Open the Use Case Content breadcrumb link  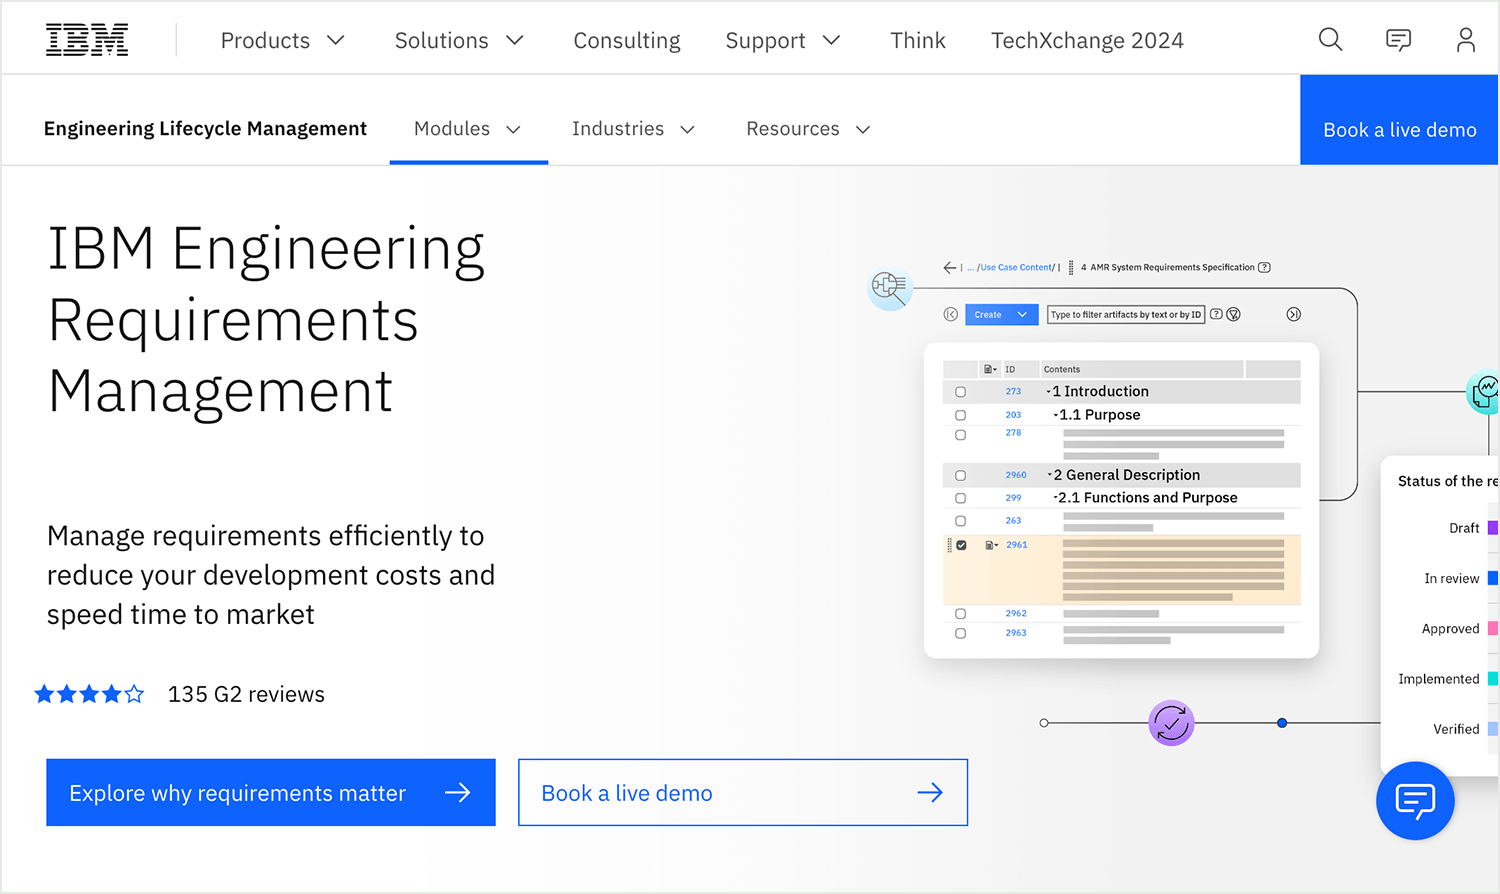pos(1016,267)
